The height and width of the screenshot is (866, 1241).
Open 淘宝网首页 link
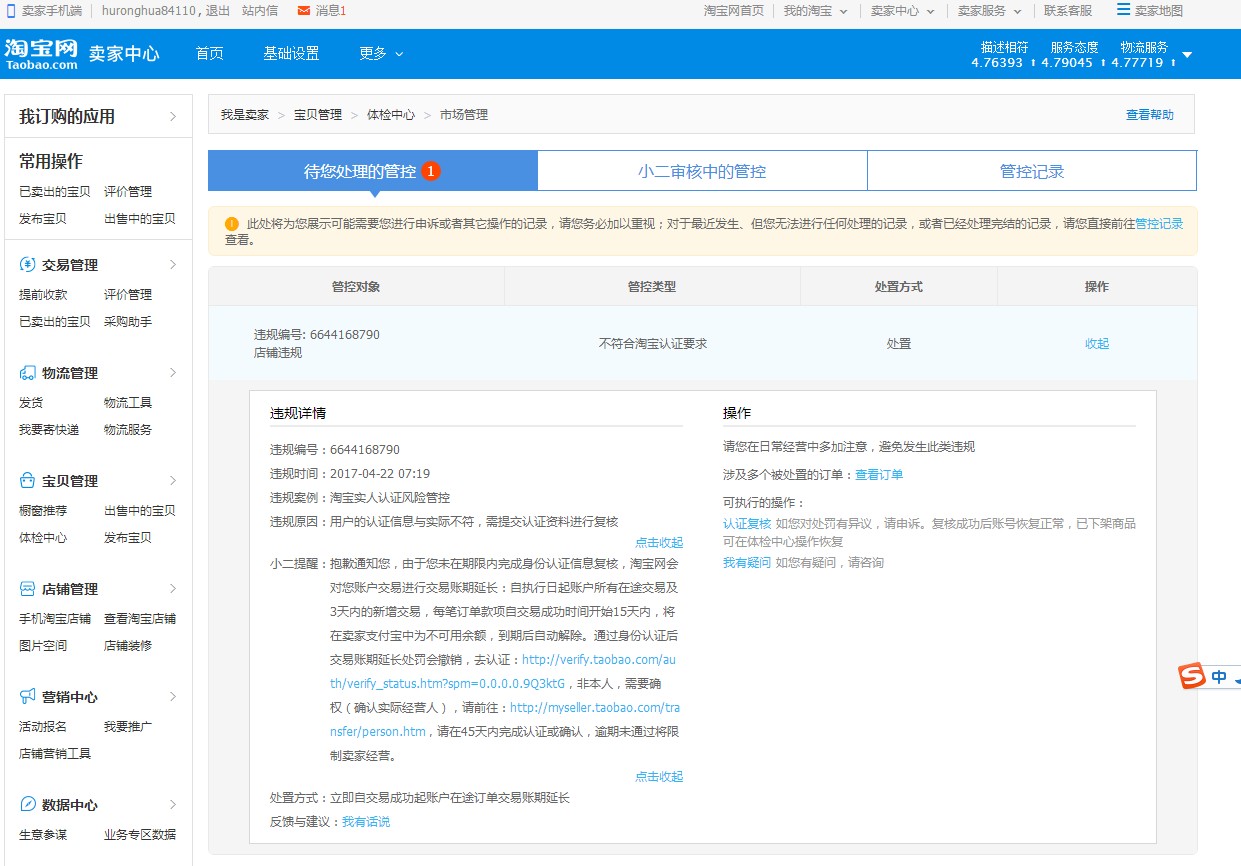click(x=734, y=11)
